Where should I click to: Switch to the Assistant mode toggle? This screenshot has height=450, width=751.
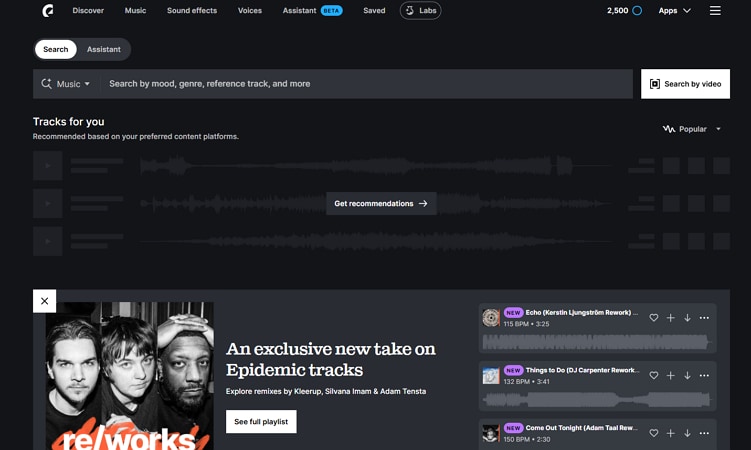[x=103, y=49]
